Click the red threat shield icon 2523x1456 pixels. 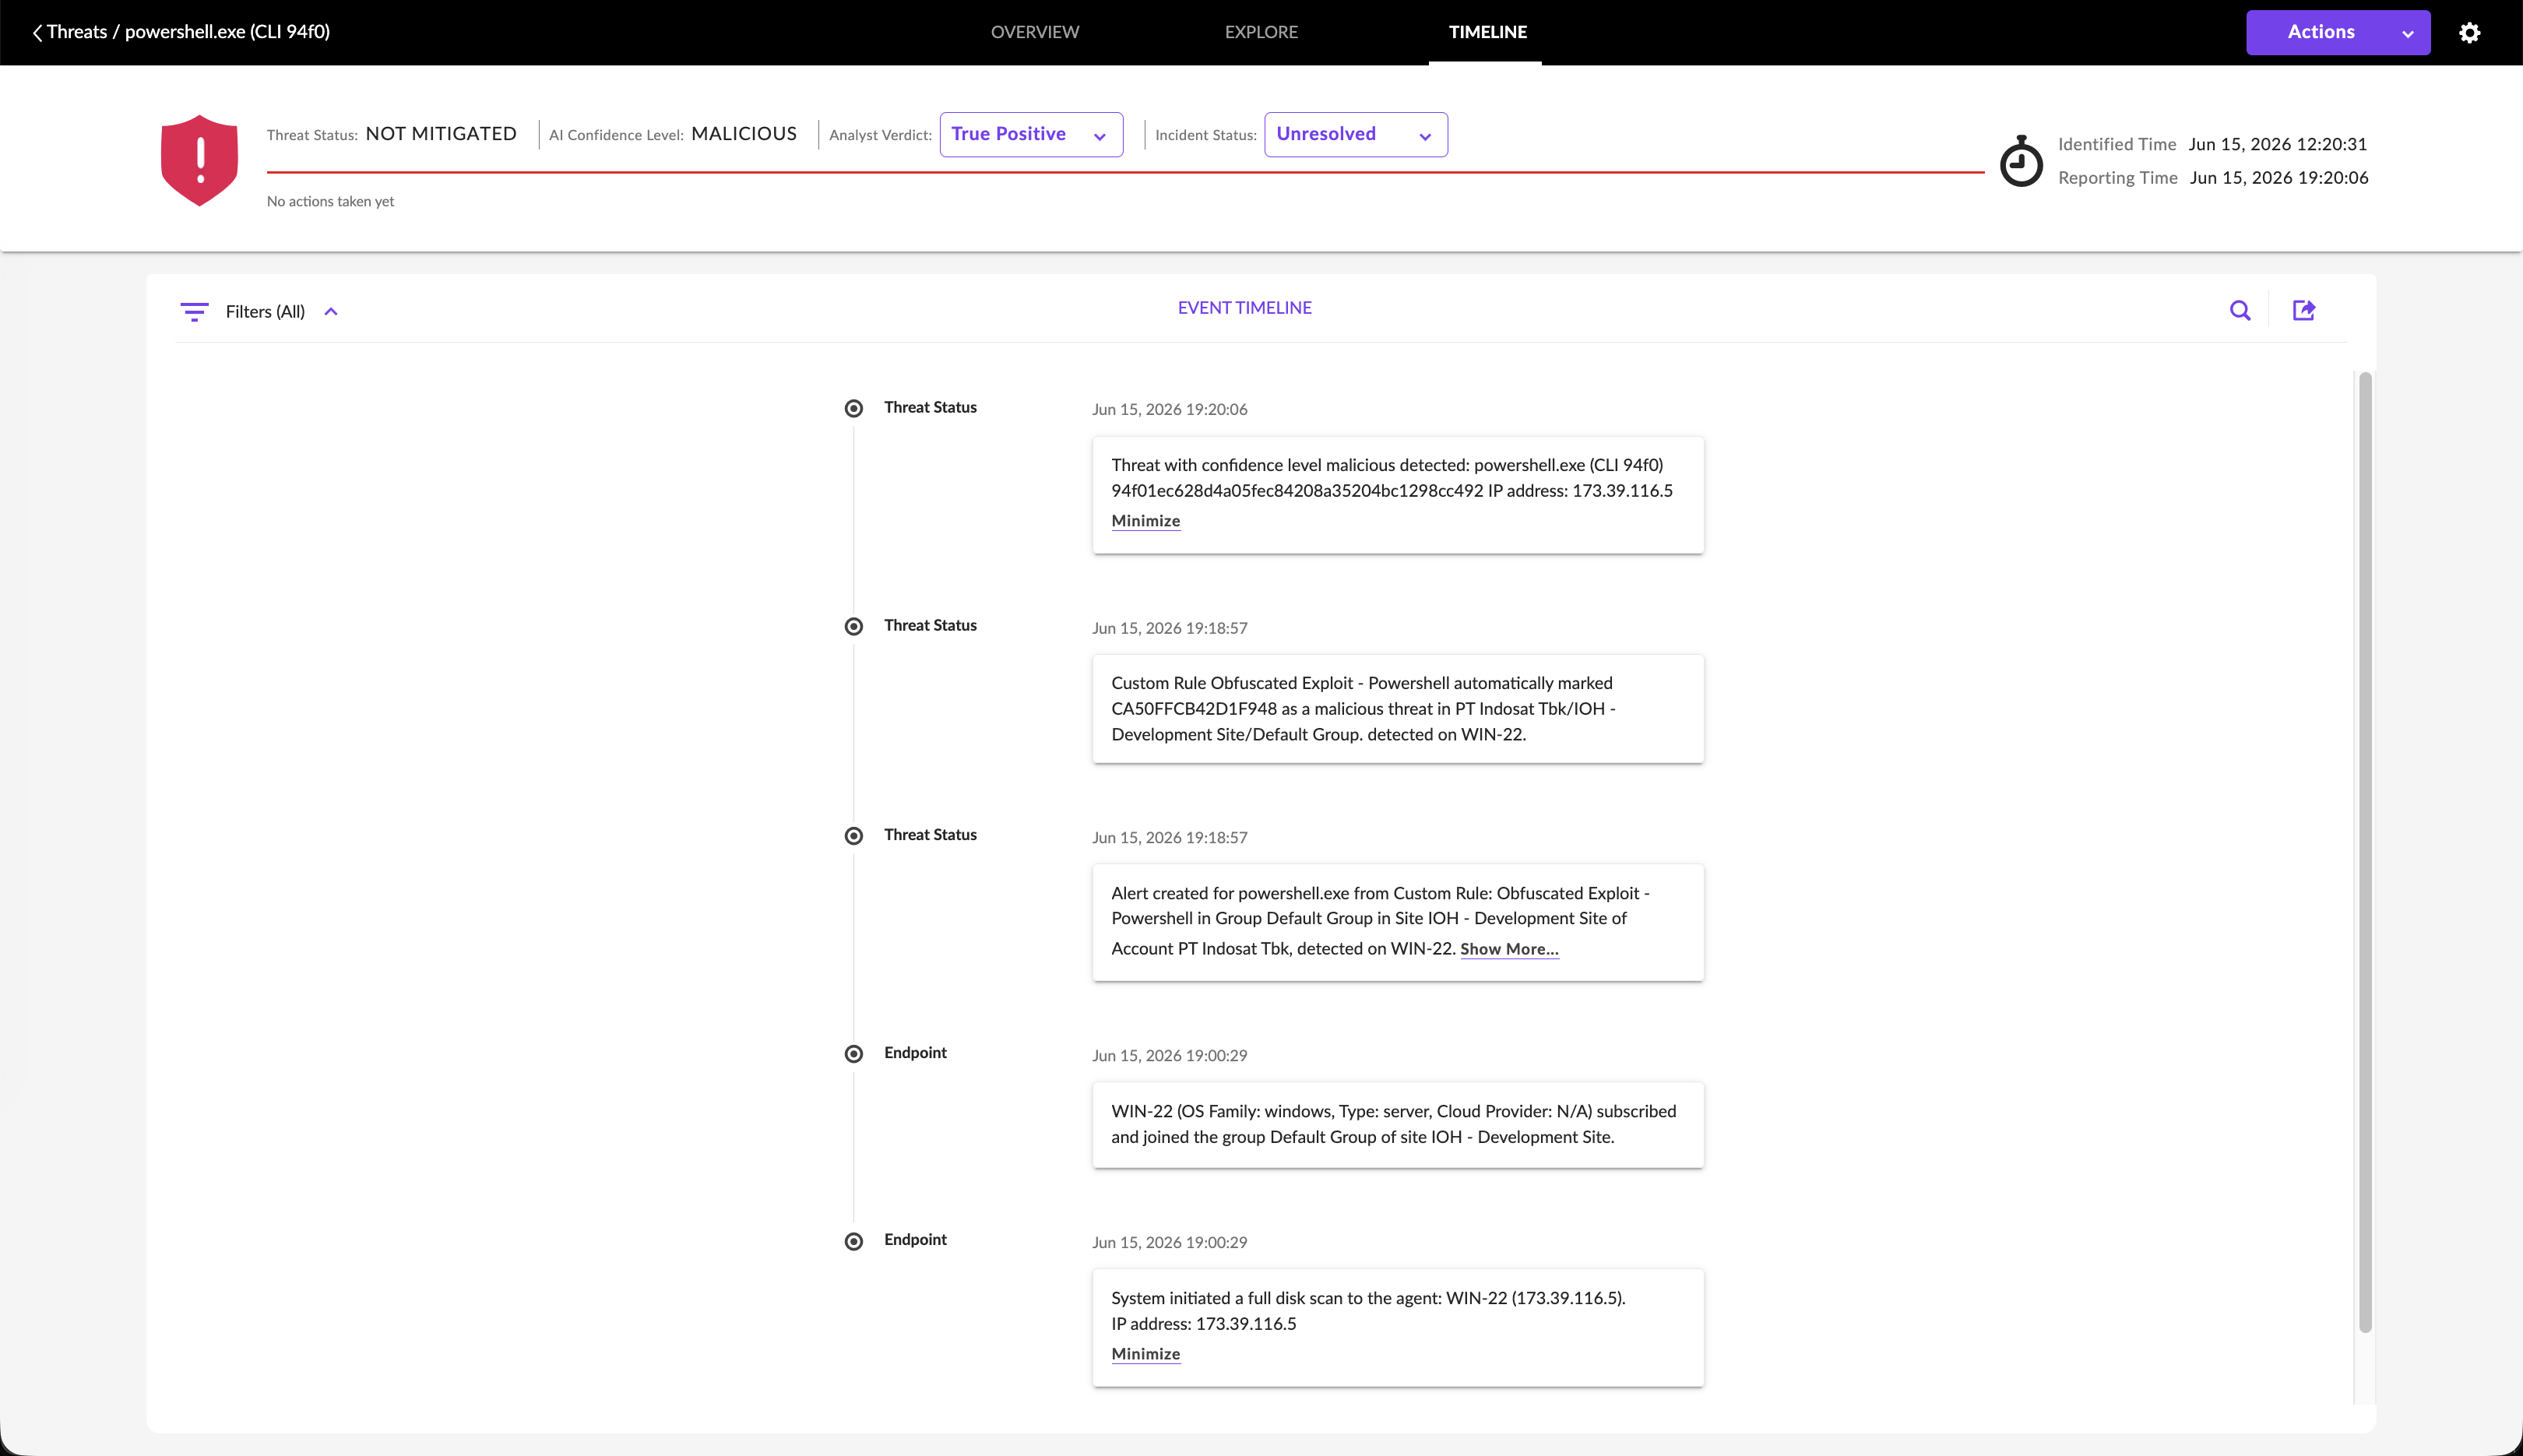[x=199, y=160]
